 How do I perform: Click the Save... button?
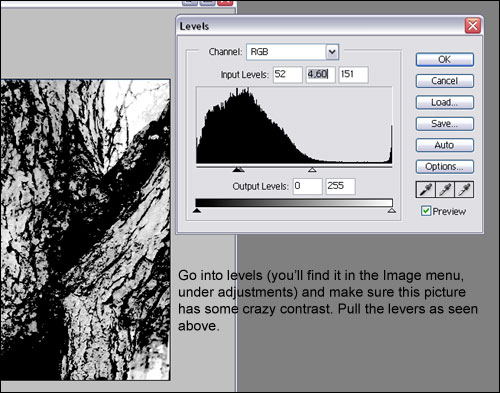pyautogui.click(x=445, y=124)
